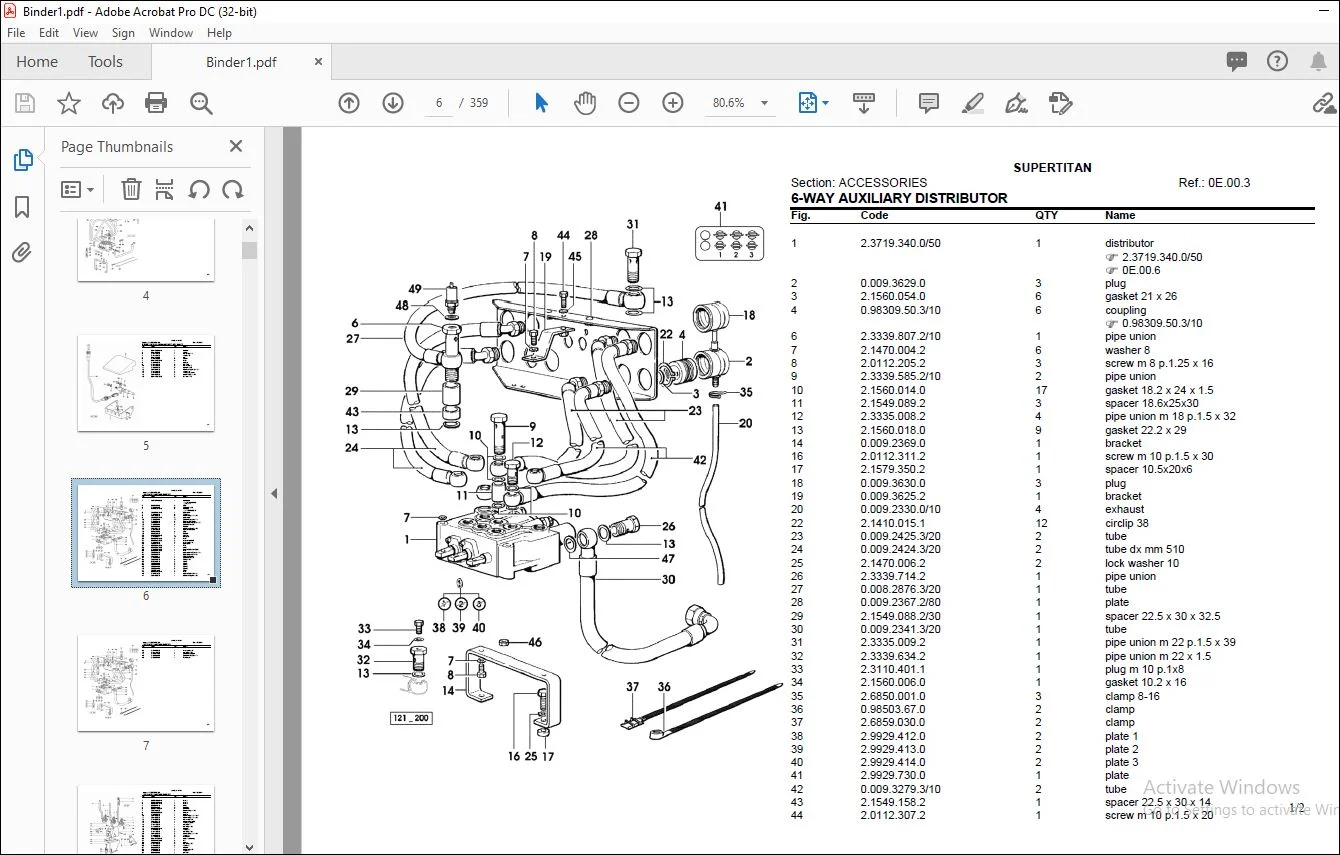Open the print pages thumbnail tool
Screen dimensions: 1340x855
tap(165, 189)
